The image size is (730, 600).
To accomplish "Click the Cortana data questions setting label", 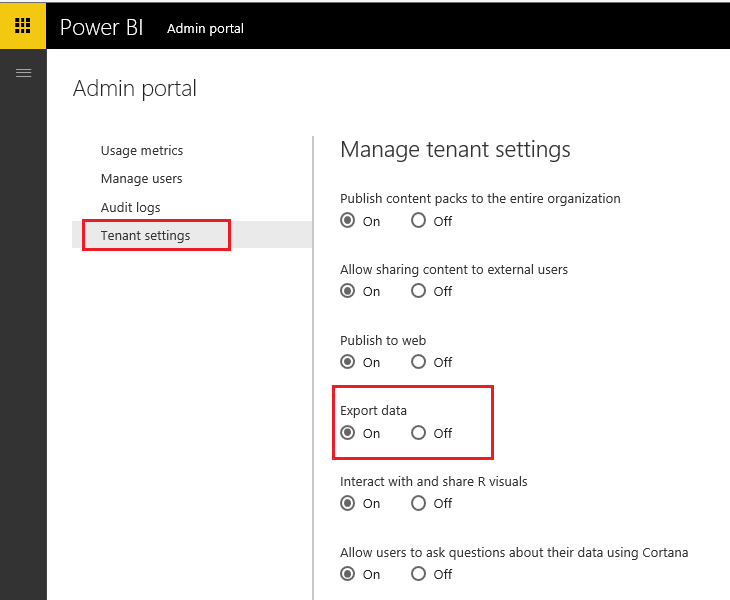I will coord(514,553).
